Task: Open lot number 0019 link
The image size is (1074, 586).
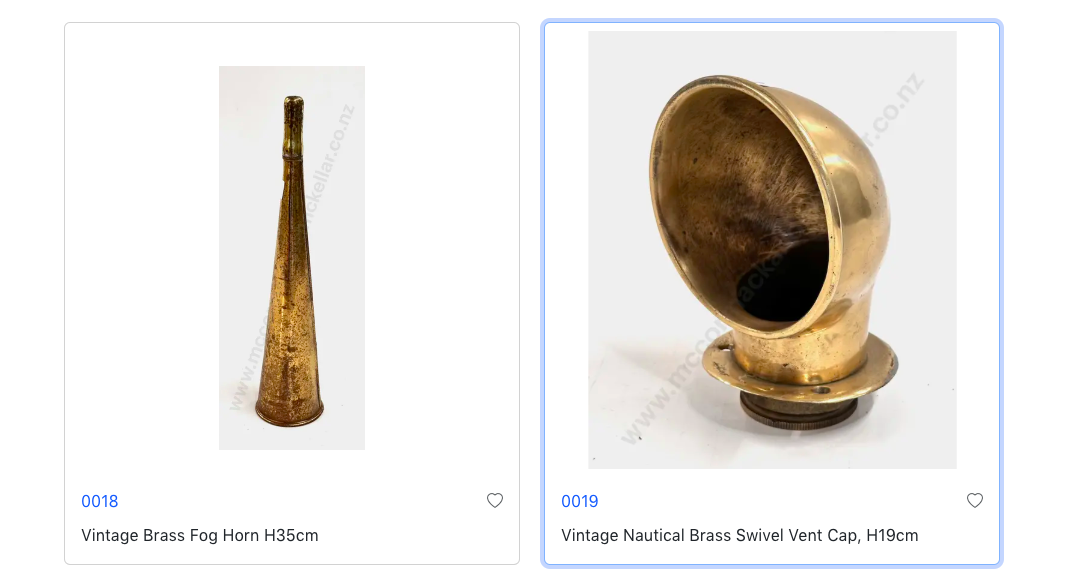Action: click(580, 502)
